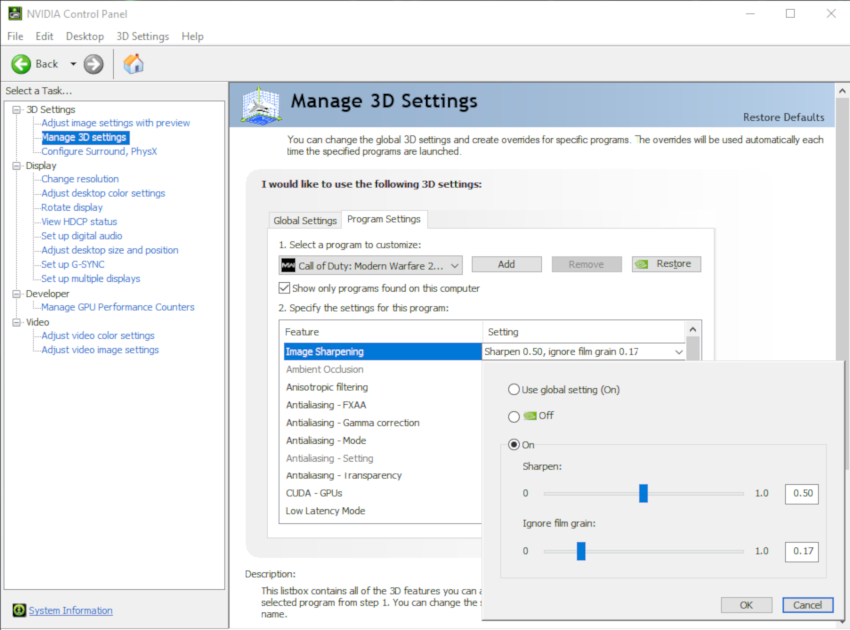
Task: Select the Use global setting radio button
Action: pos(514,389)
